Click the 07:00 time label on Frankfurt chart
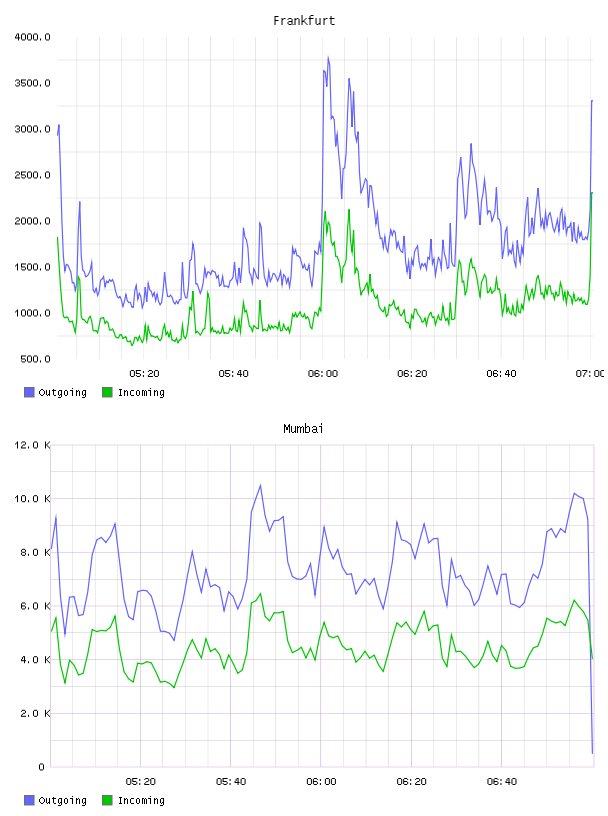This screenshot has height=816, width=608. coord(590,374)
